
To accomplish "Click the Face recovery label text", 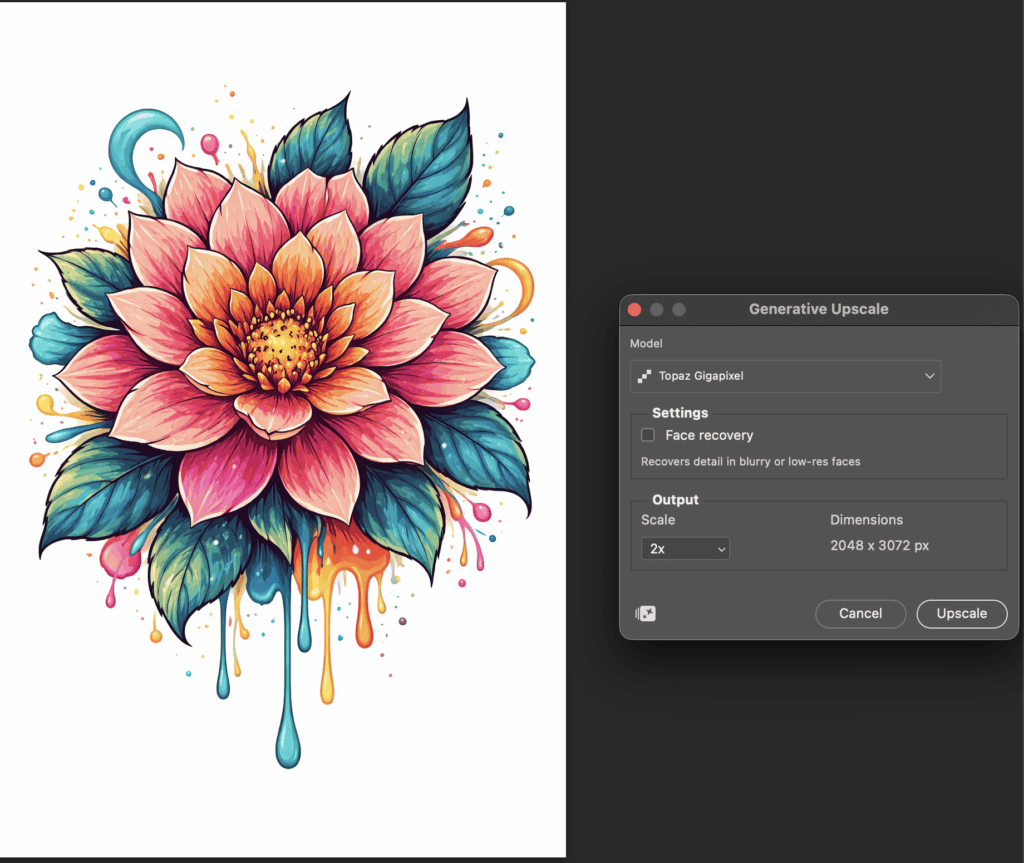I will (709, 435).
